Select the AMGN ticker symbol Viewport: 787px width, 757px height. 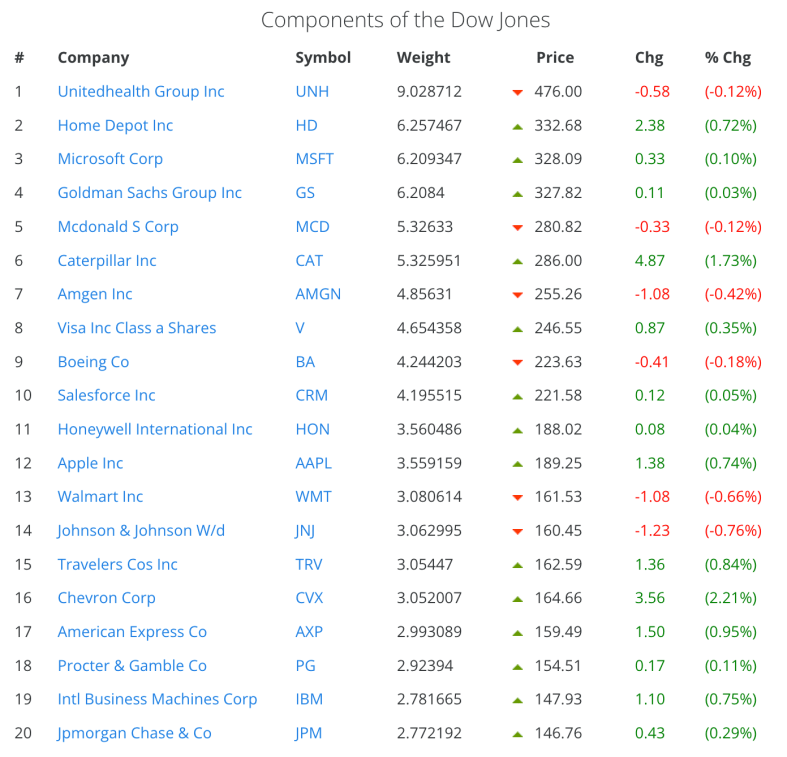(318, 294)
